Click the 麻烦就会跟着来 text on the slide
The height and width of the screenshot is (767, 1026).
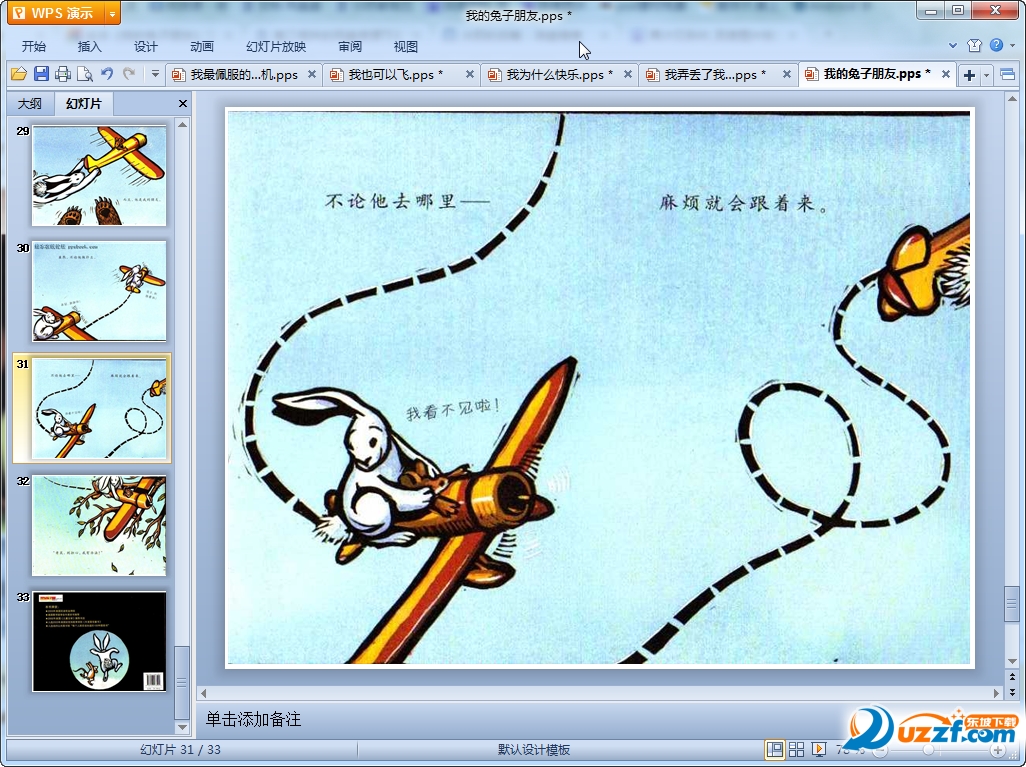743,203
